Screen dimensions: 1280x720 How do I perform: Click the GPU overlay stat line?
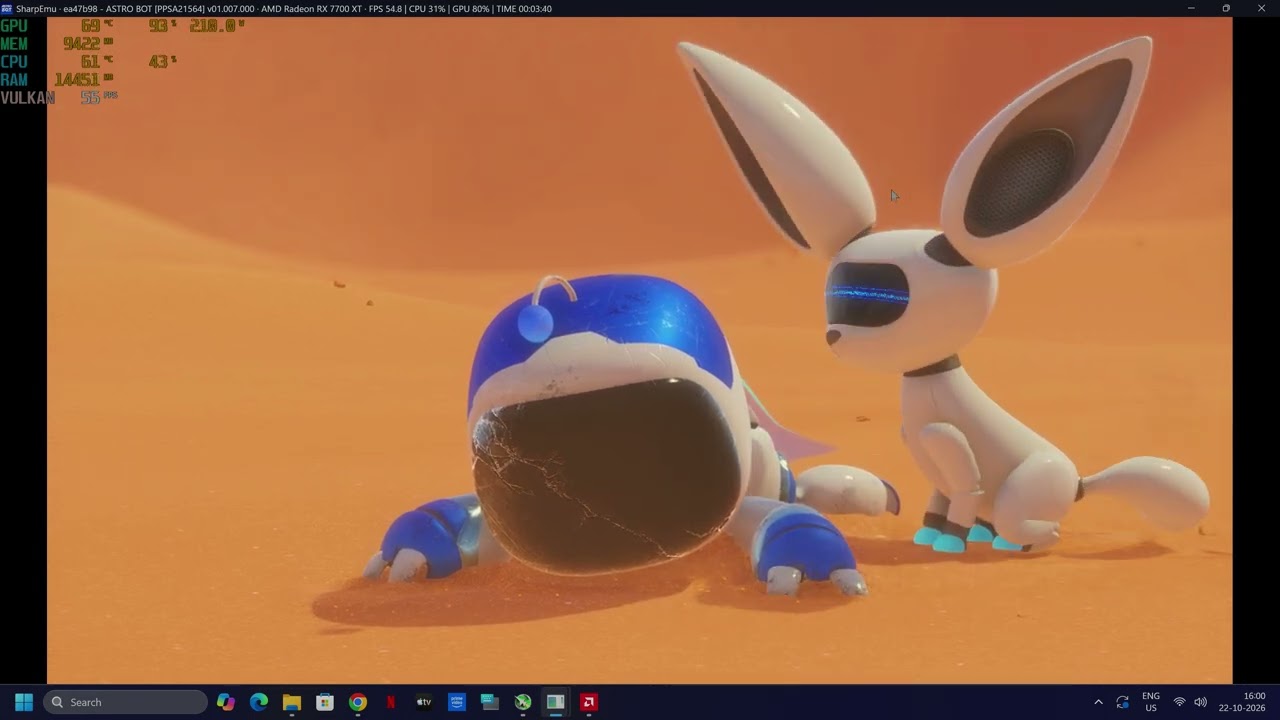[122, 25]
